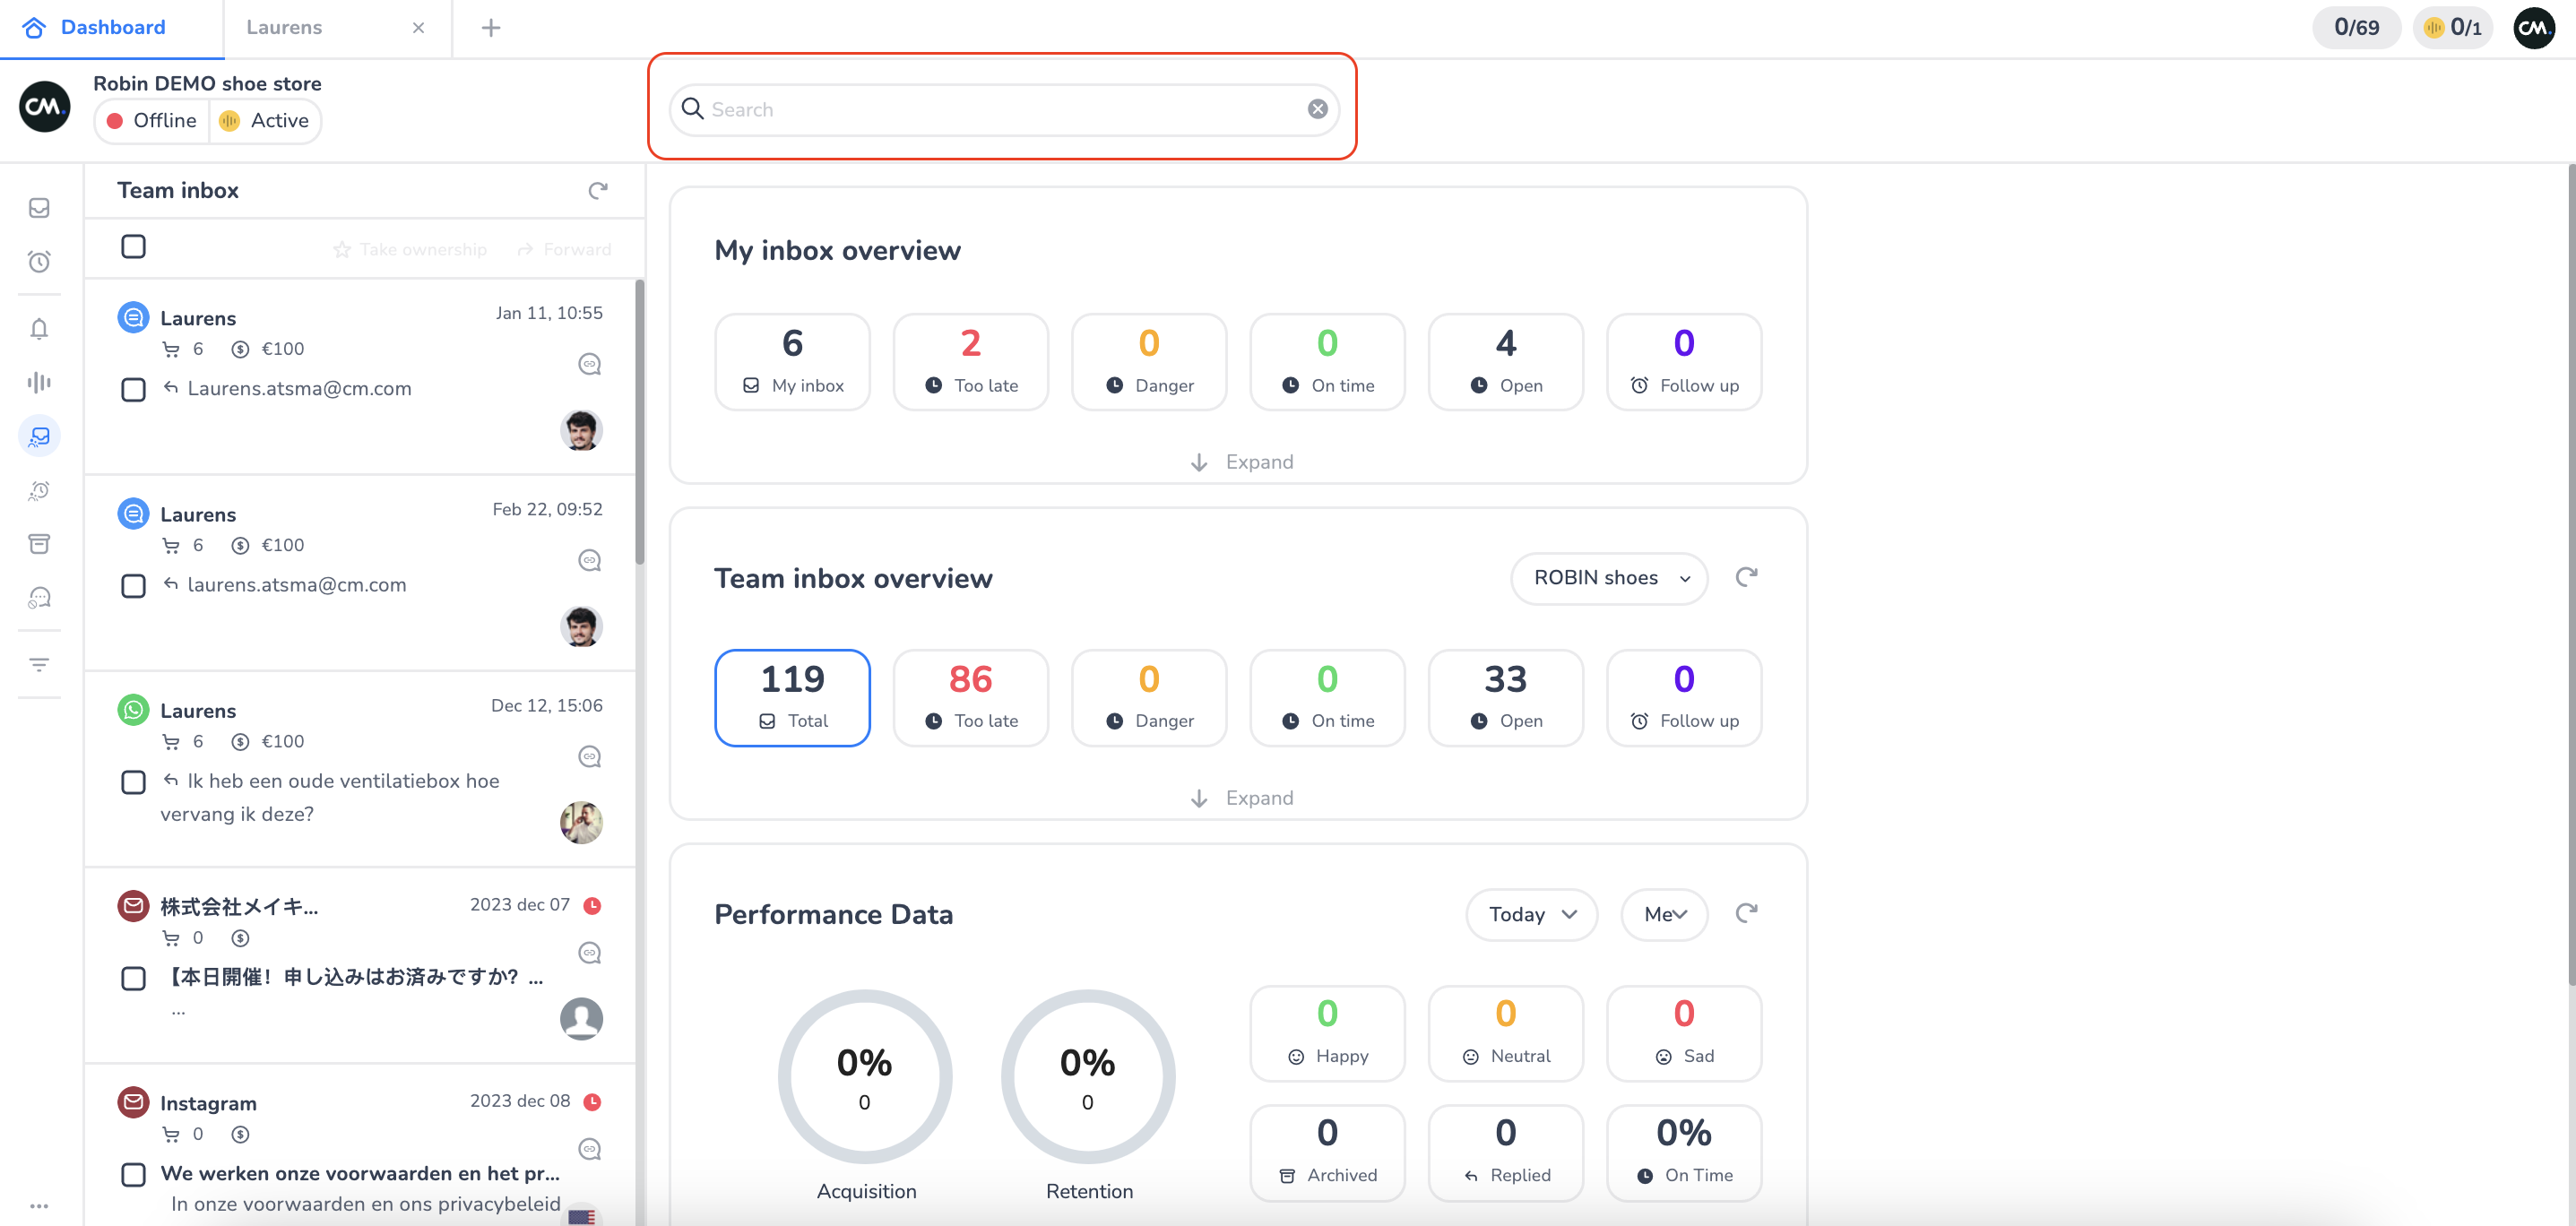Open the Today period dropdown
Viewport: 2576px width, 1226px height.
tap(1531, 914)
